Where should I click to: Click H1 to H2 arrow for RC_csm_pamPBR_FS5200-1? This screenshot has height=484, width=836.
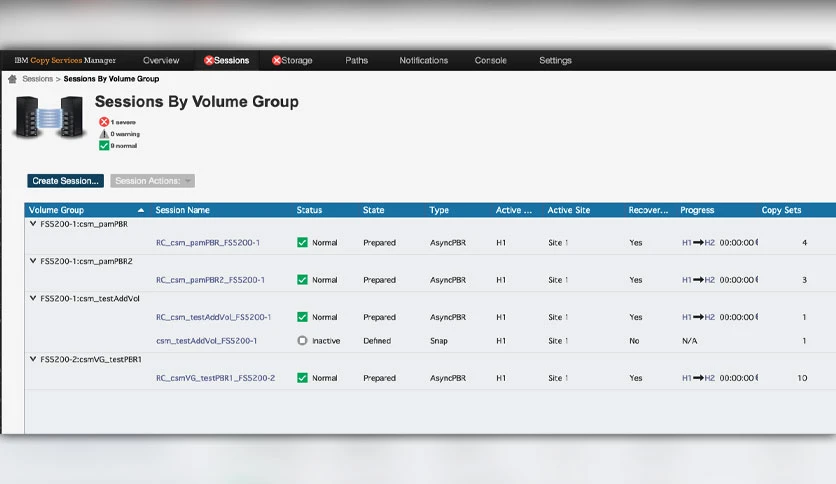pyautogui.click(x=698, y=243)
